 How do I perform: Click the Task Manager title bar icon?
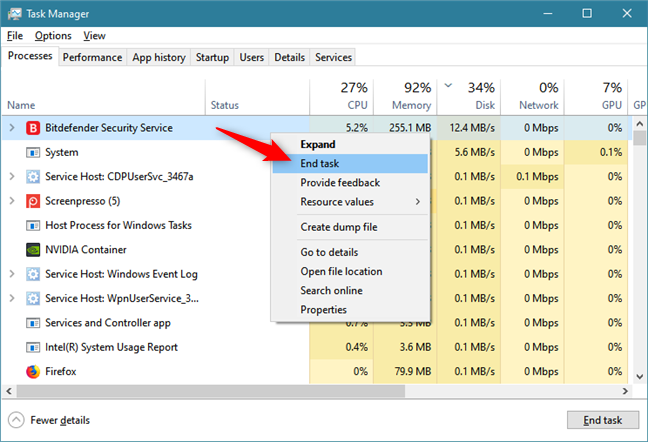[x=14, y=14]
